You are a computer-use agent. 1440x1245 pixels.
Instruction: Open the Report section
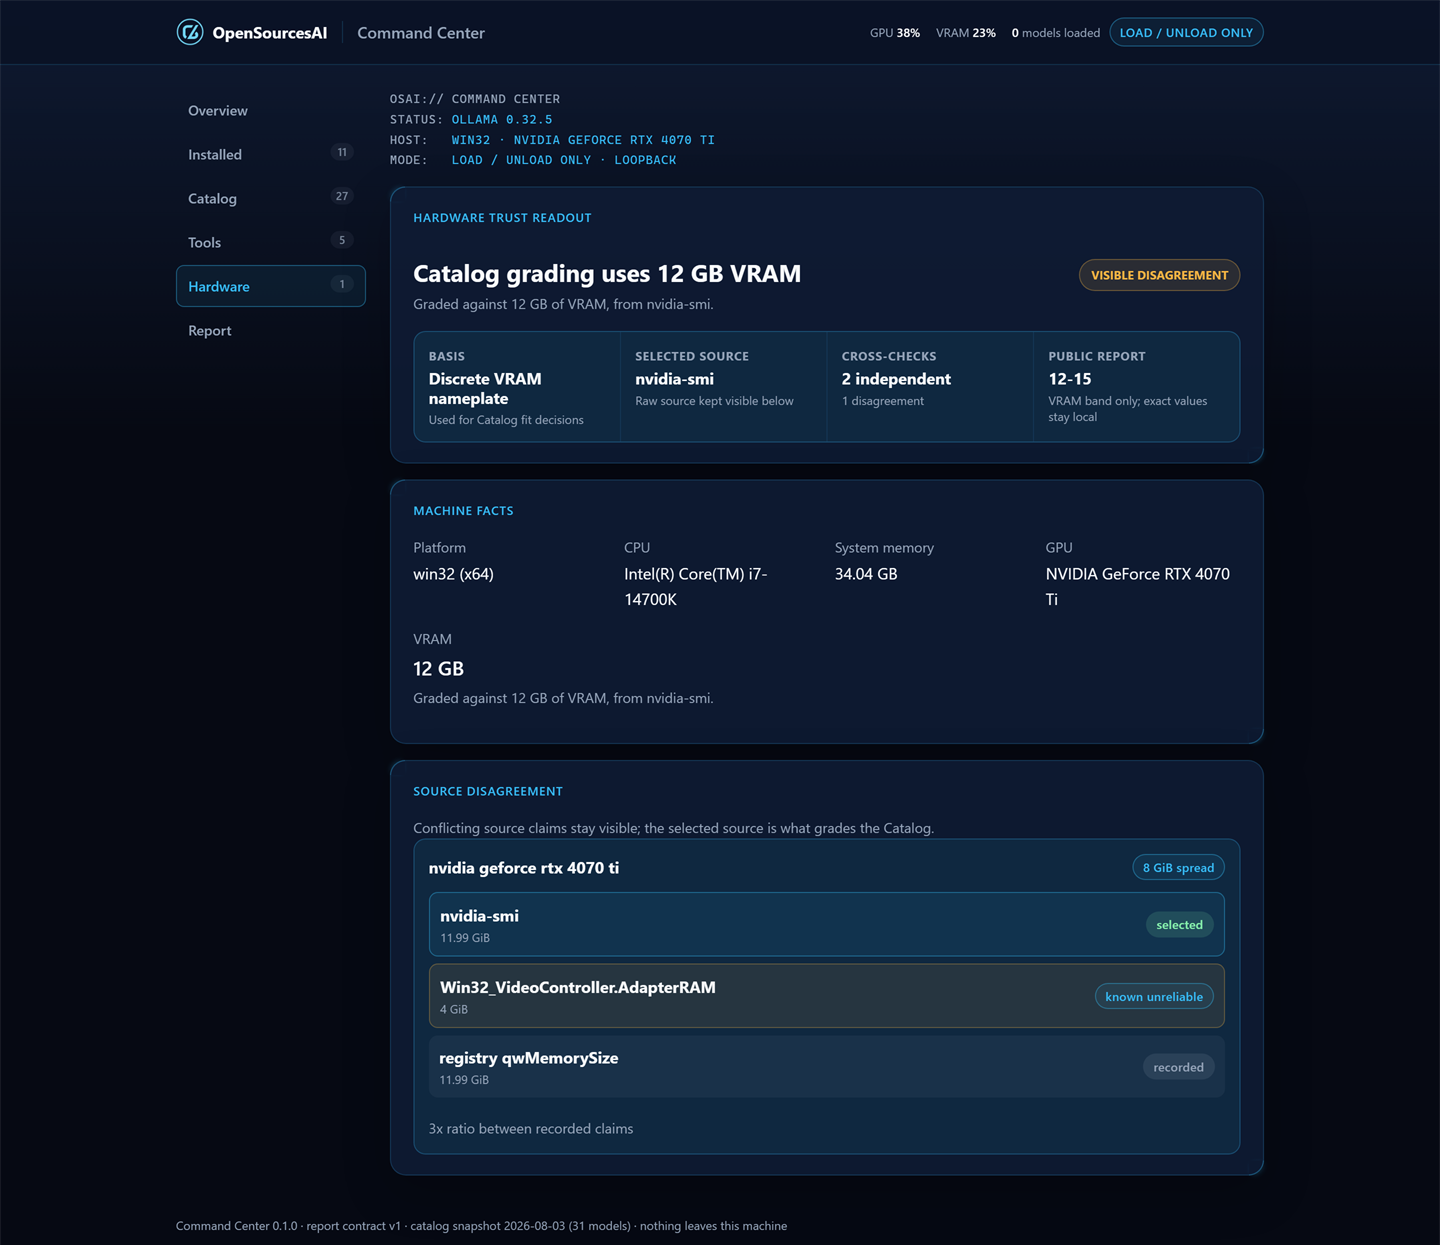click(270, 331)
